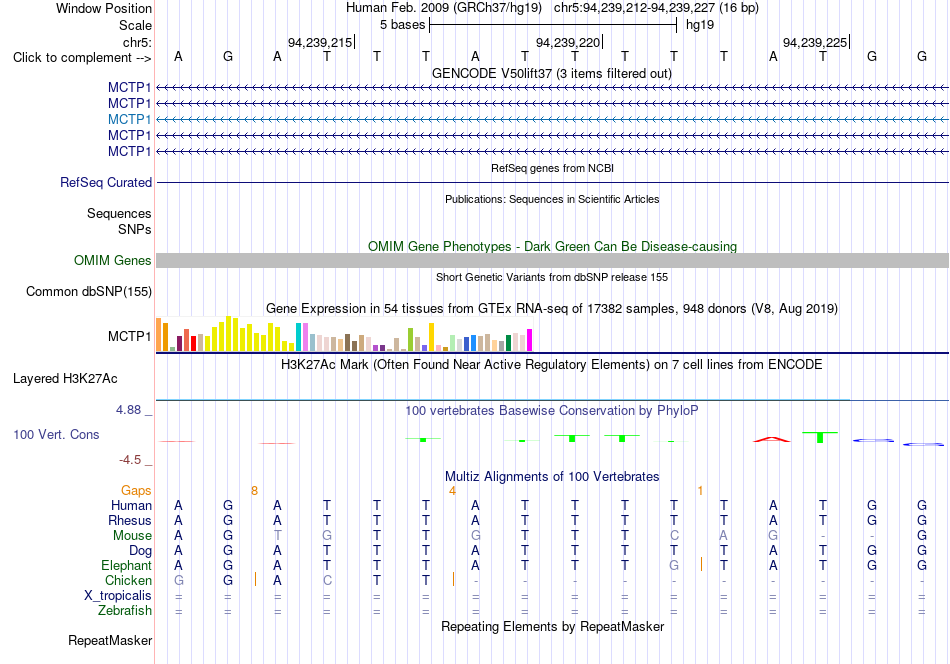Viewport: 950px width, 664px height.
Task: Click the orange gap count 1
Action: (700, 490)
